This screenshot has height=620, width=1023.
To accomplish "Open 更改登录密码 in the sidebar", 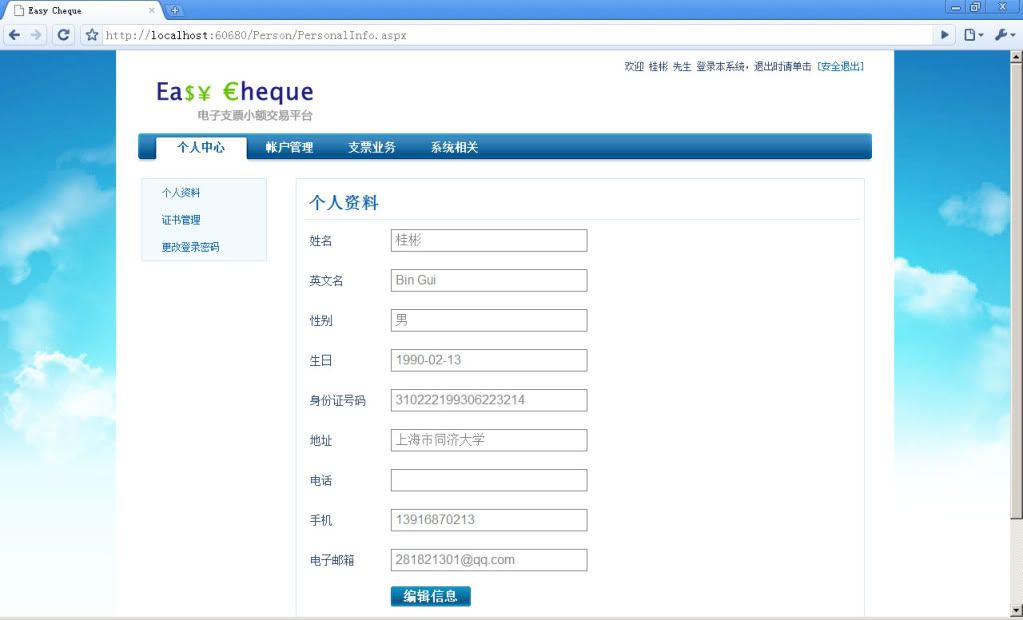I will [x=190, y=247].
